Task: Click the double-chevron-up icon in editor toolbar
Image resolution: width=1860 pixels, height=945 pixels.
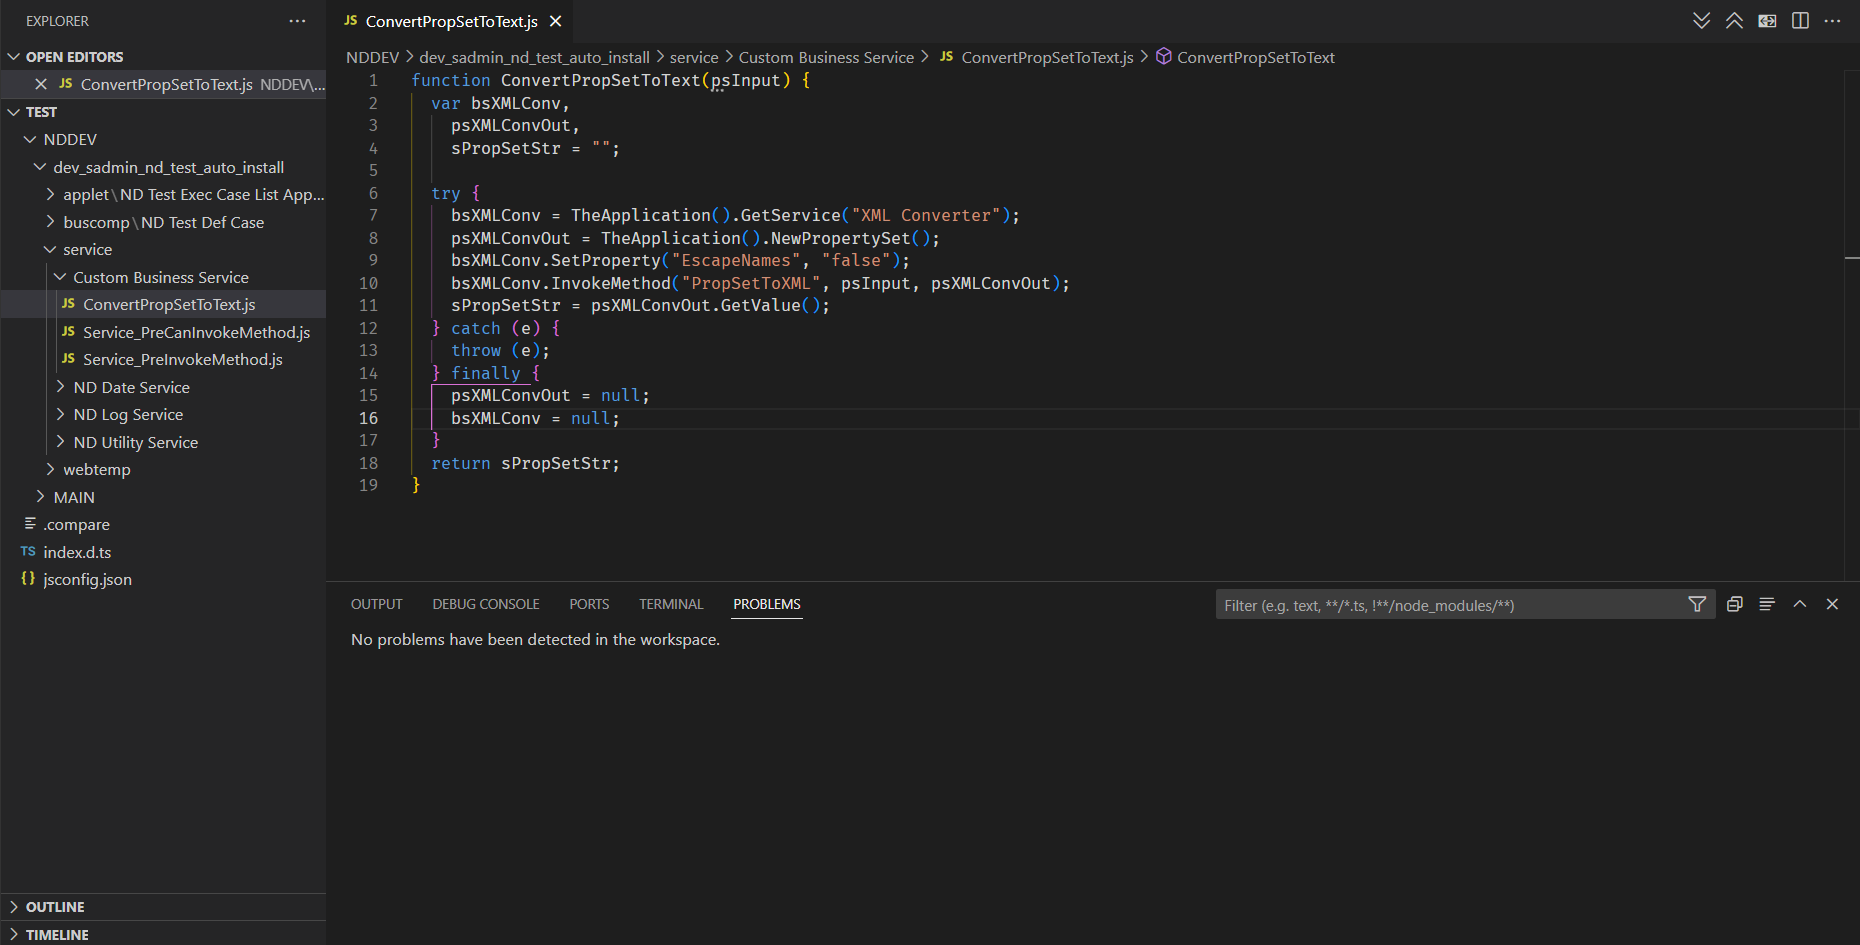Action: (1734, 21)
